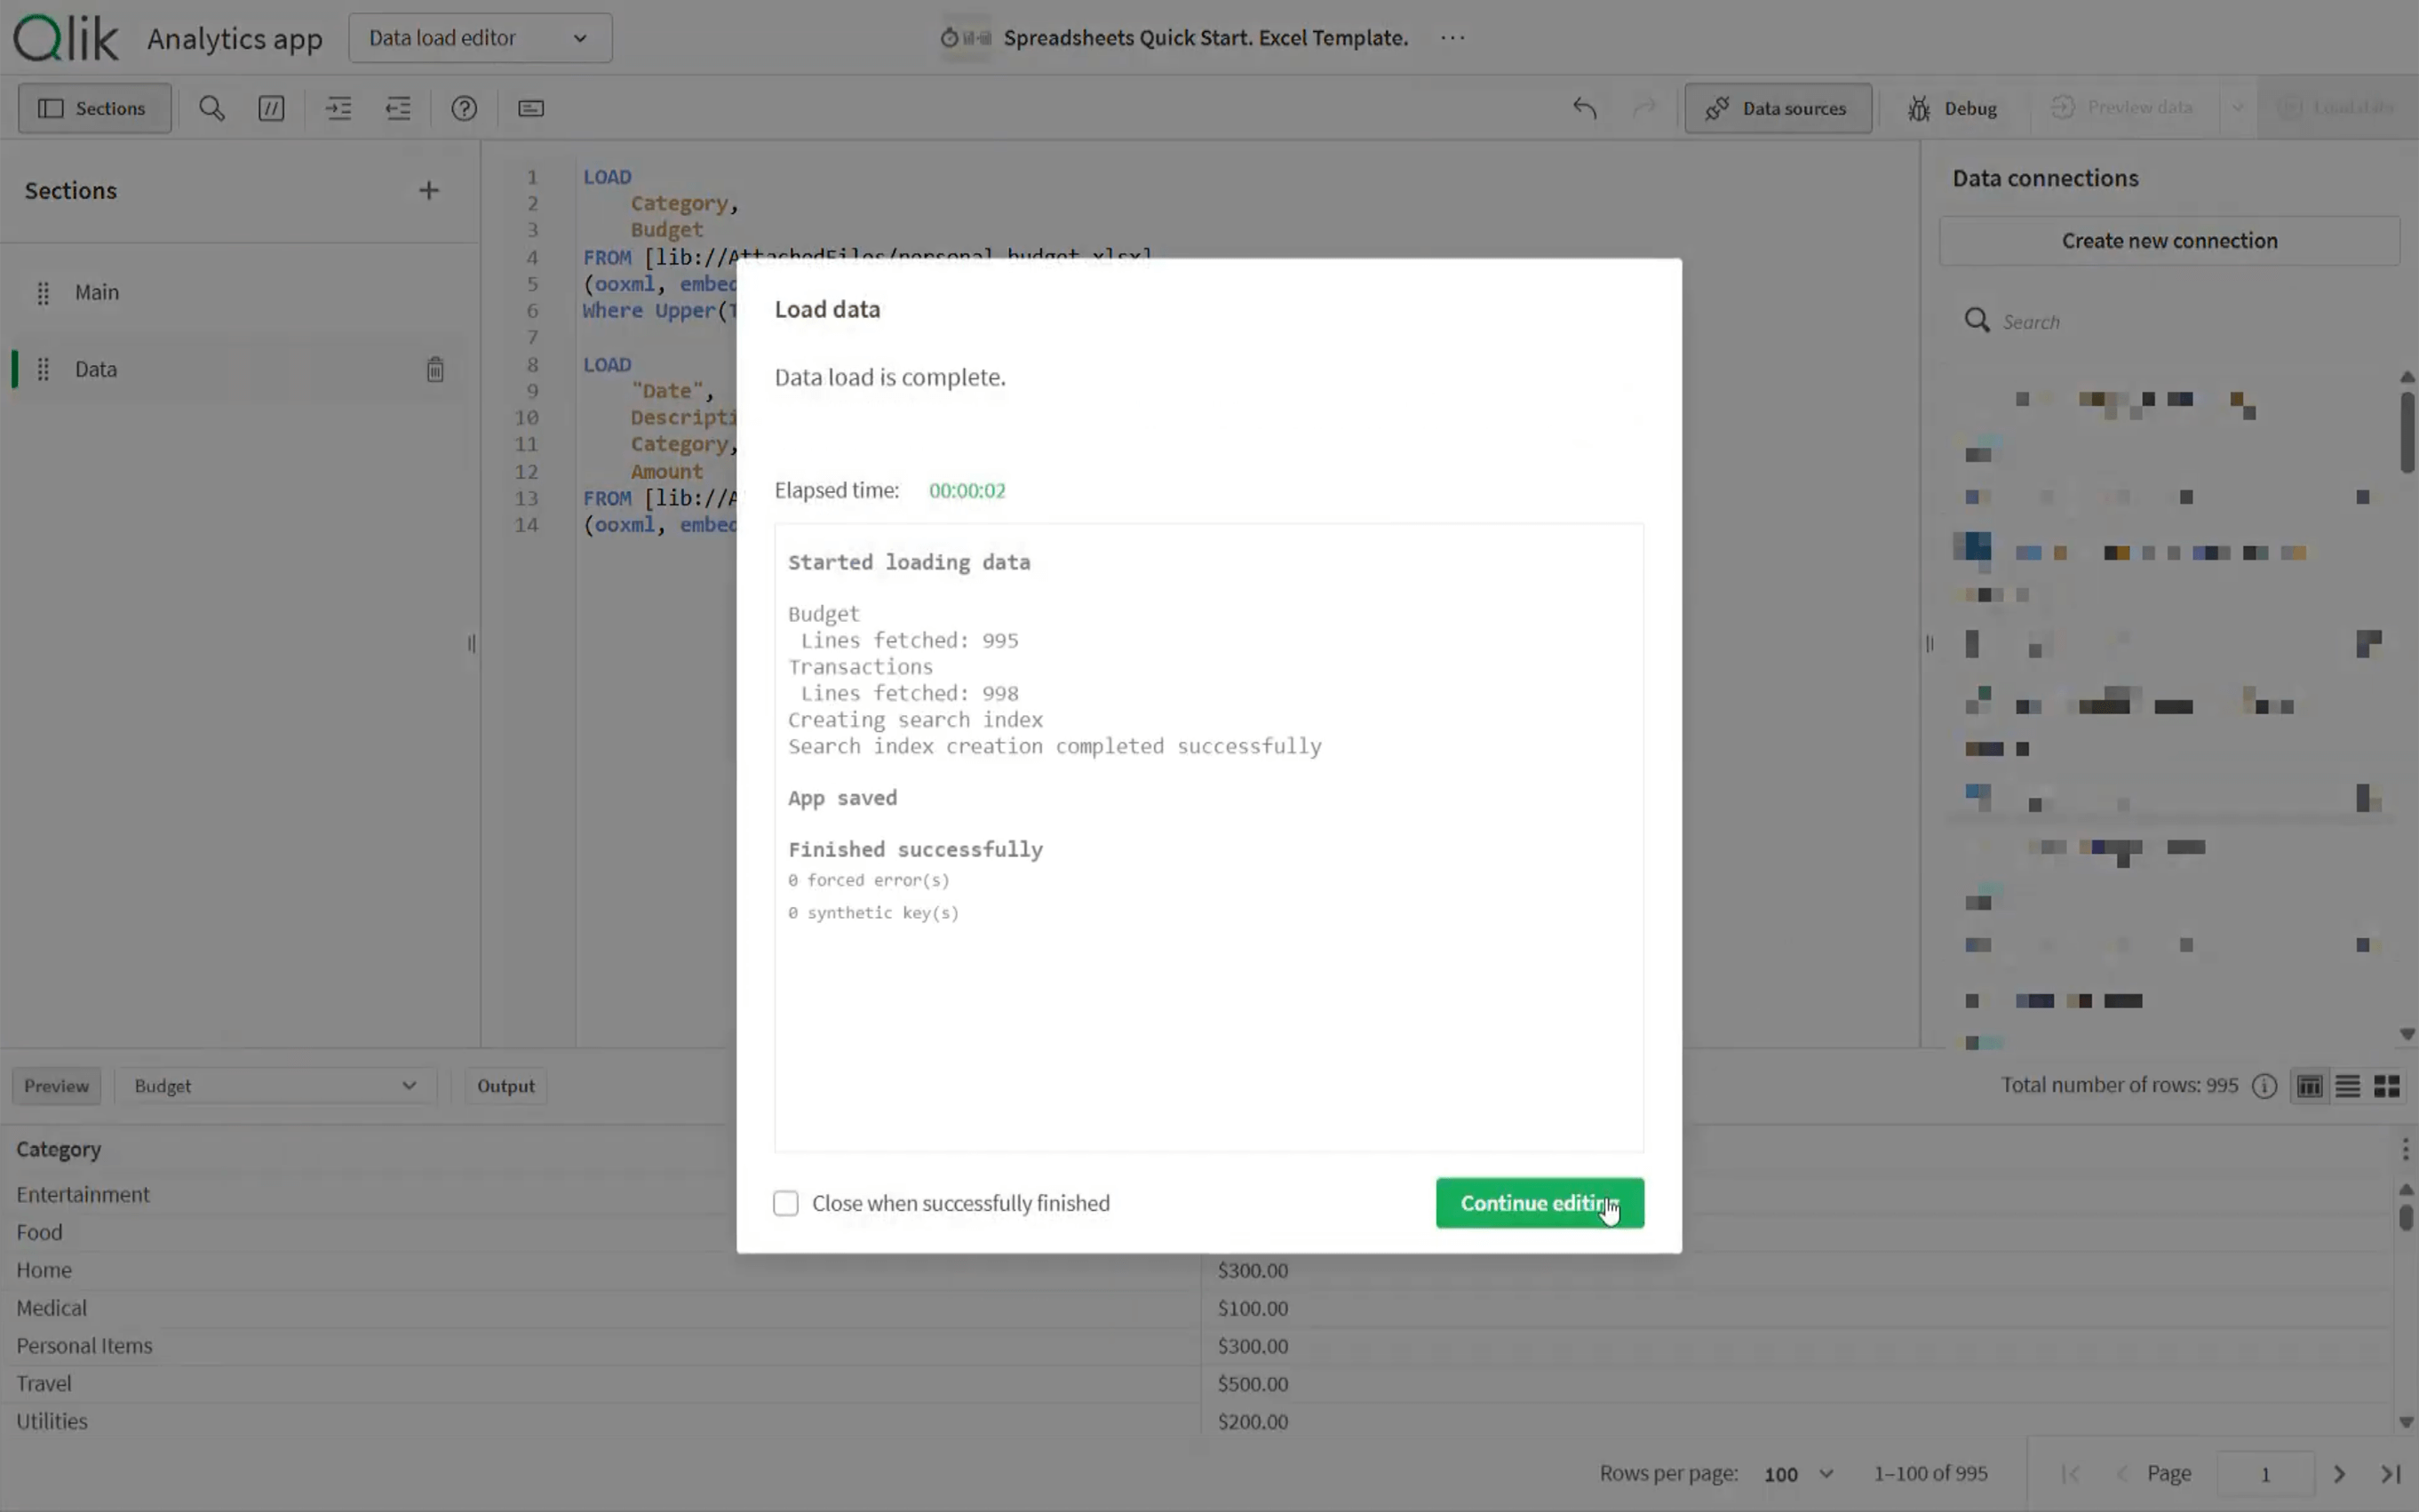The width and height of the screenshot is (2419, 1512).
Task: Select the Main section item
Action: (x=97, y=292)
